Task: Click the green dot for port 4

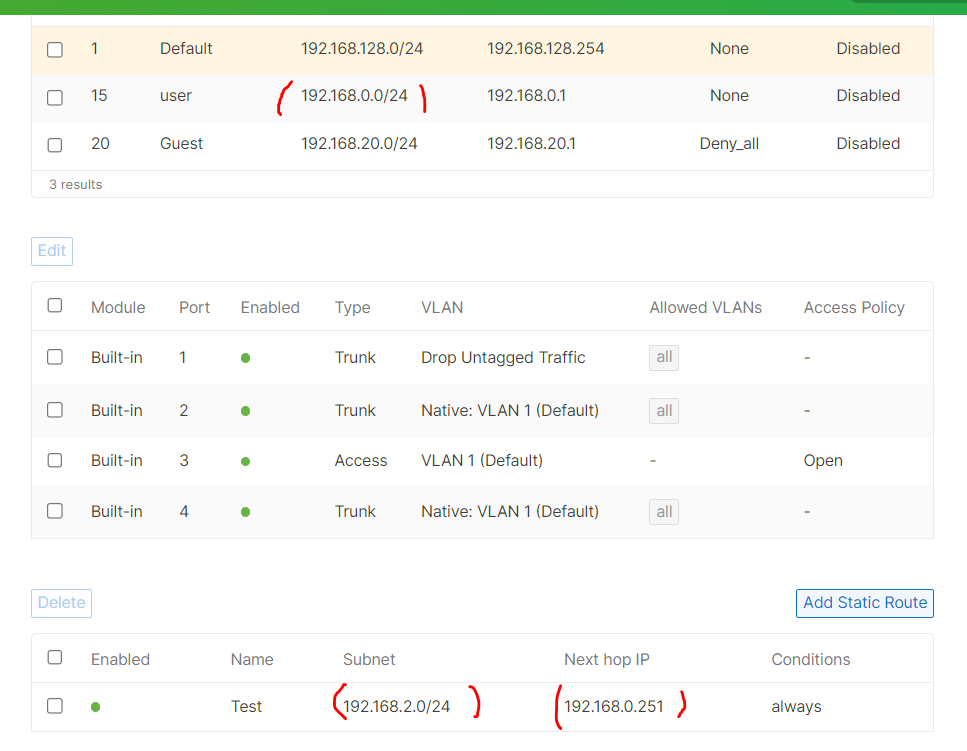Action: (x=245, y=511)
